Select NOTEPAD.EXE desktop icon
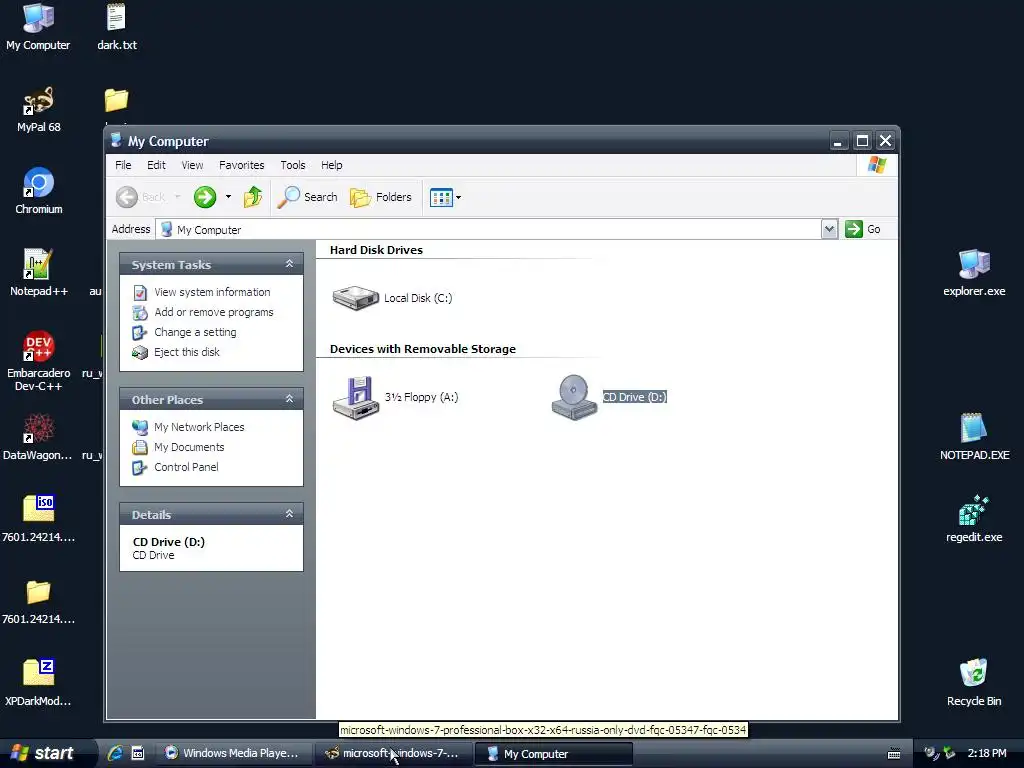Viewport: 1024px width, 768px height. [x=974, y=437]
